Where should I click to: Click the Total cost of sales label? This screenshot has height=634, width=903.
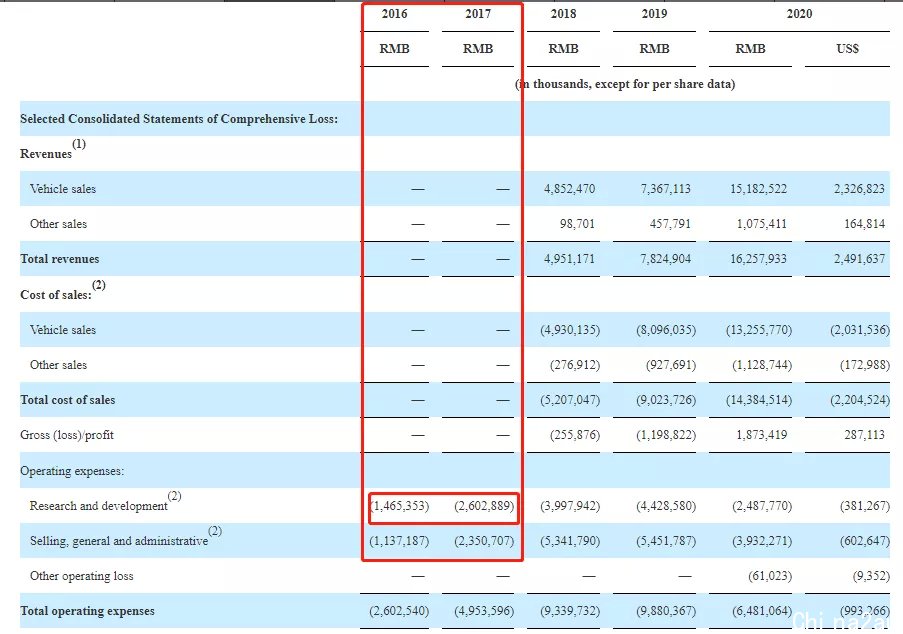(x=67, y=400)
